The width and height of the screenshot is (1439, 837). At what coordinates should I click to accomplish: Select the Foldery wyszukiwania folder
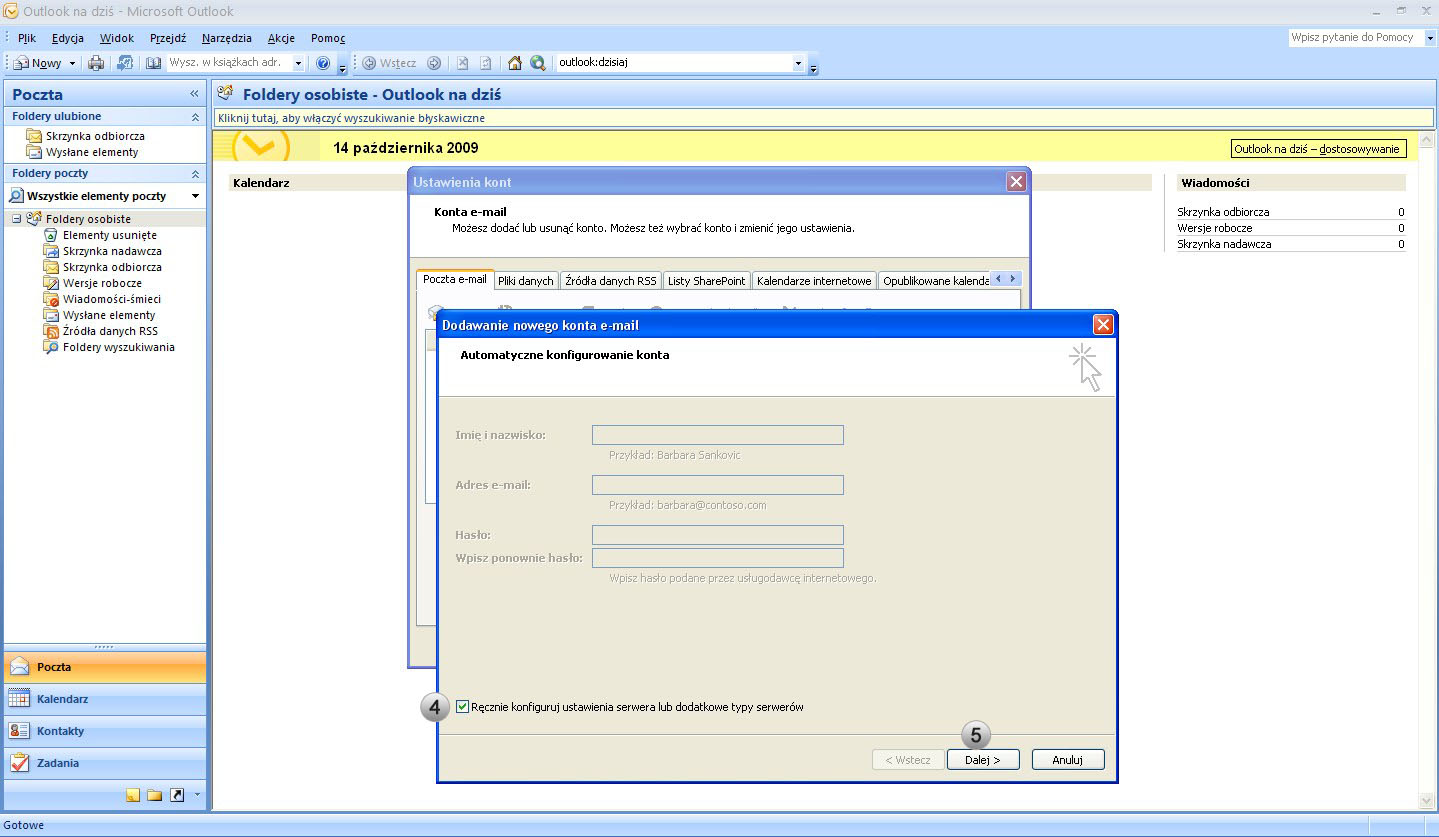point(118,347)
